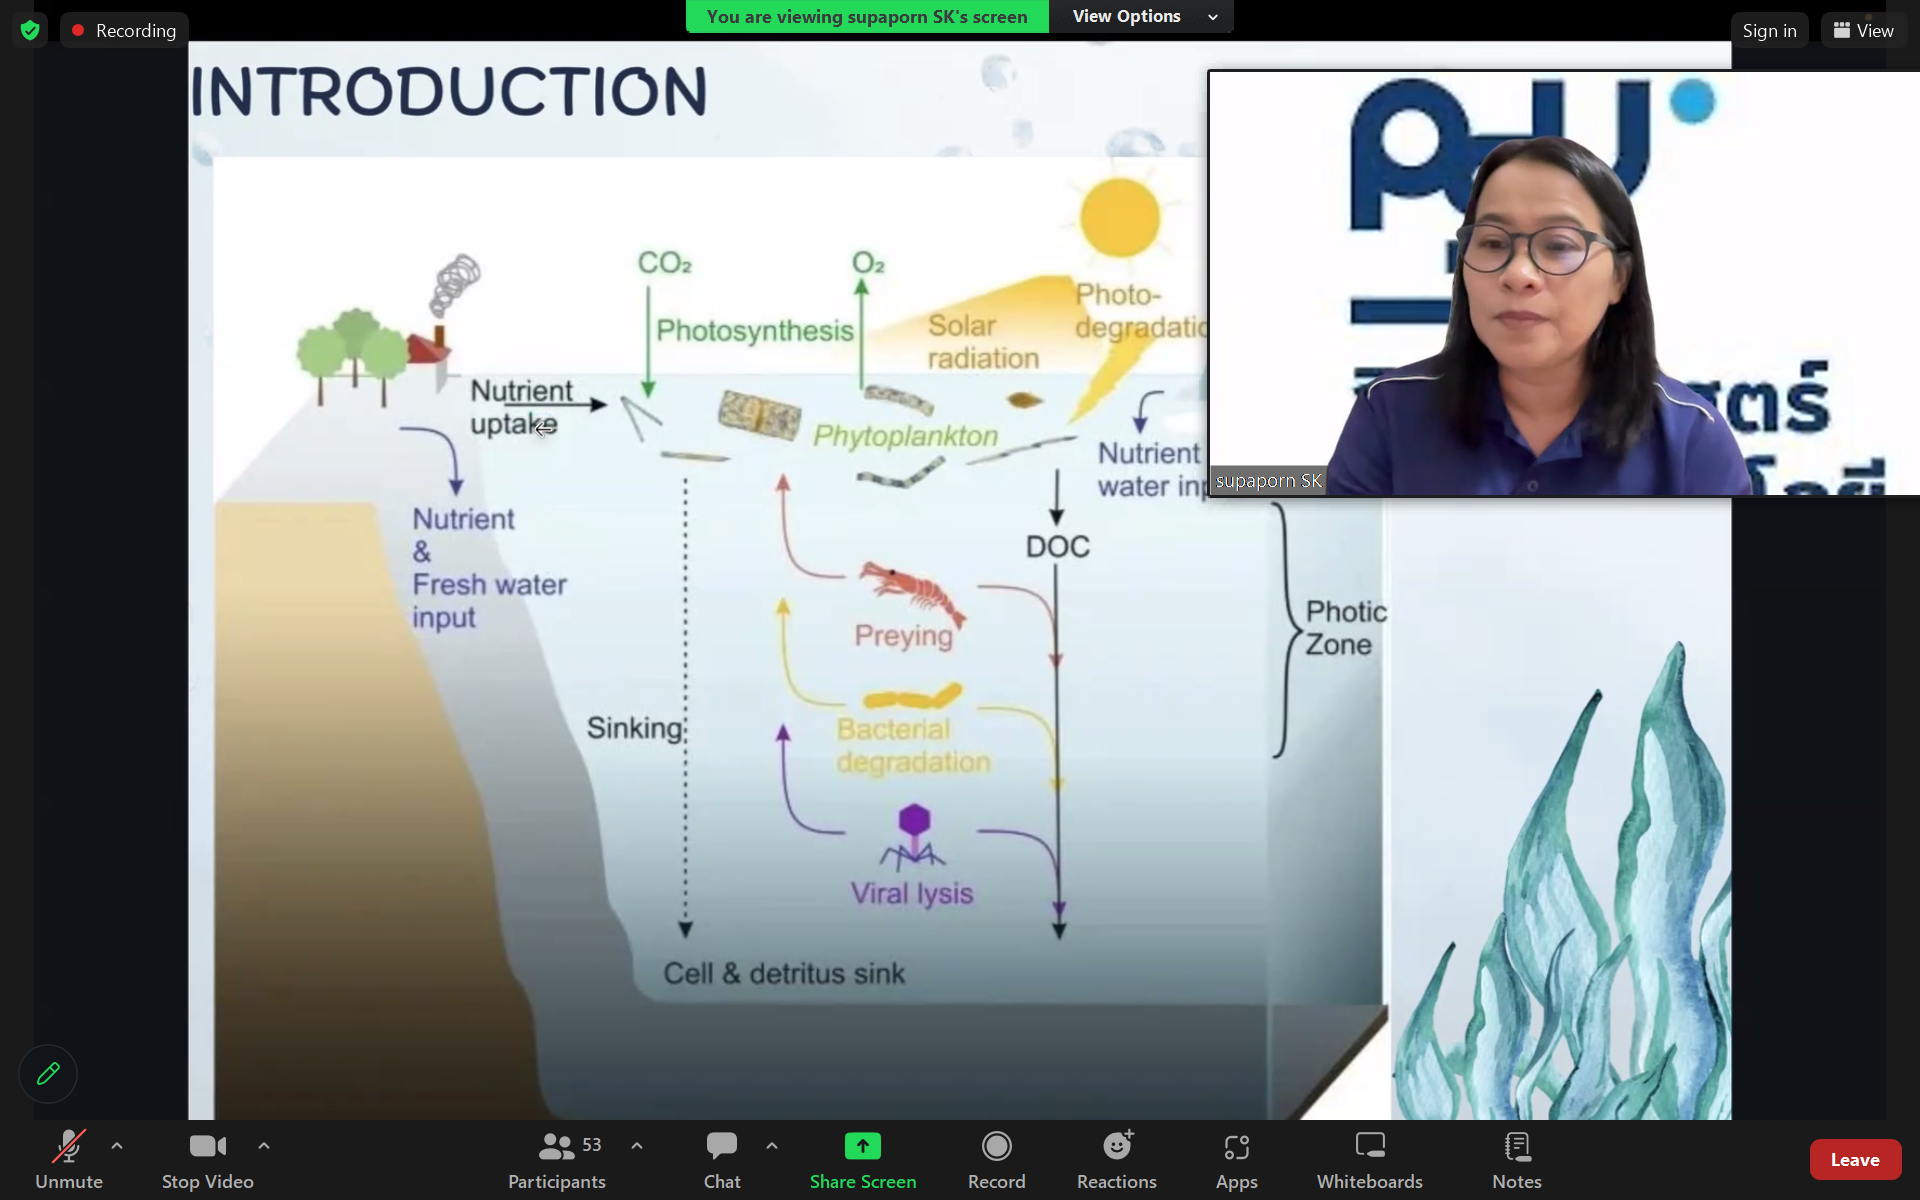This screenshot has height=1200, width=1920.
Task: Click the Sign in button
Action: (x=1768, y=30)
